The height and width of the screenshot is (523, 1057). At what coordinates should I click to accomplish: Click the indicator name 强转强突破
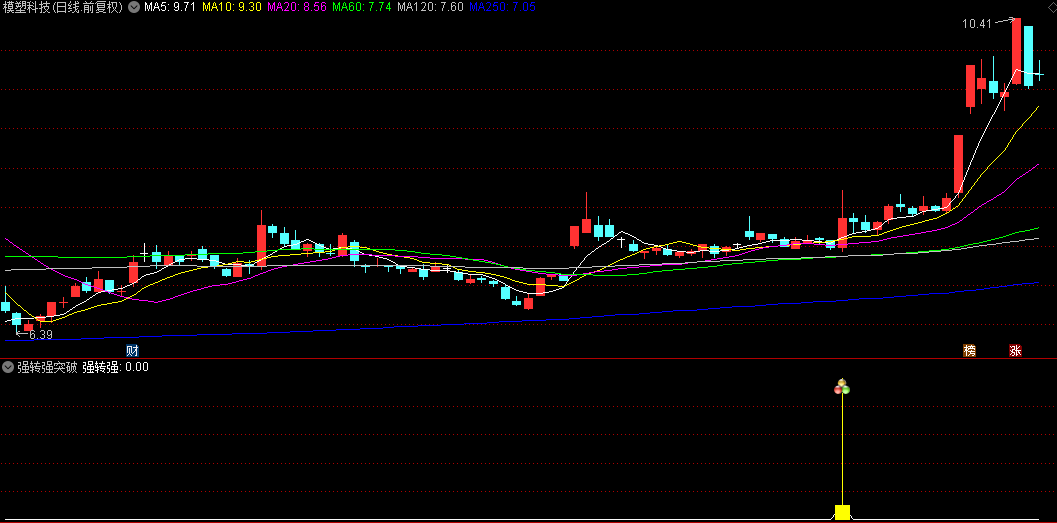coord(47,367)
